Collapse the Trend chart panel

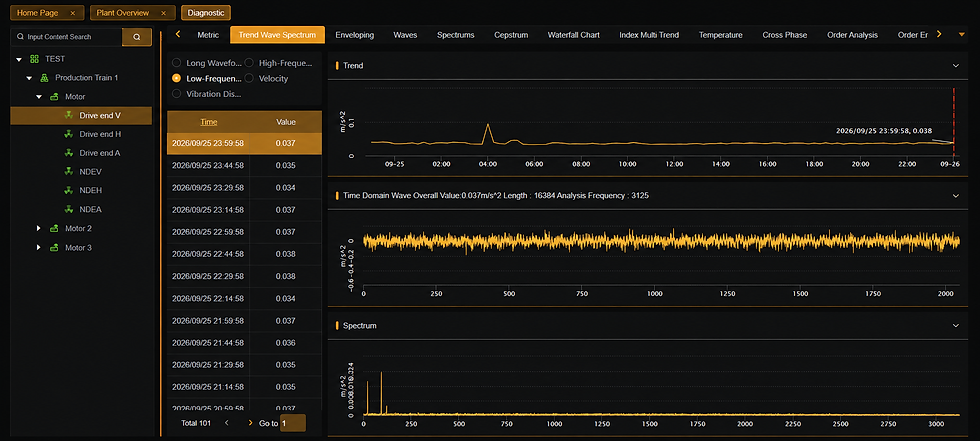click(x=955, y=66)
